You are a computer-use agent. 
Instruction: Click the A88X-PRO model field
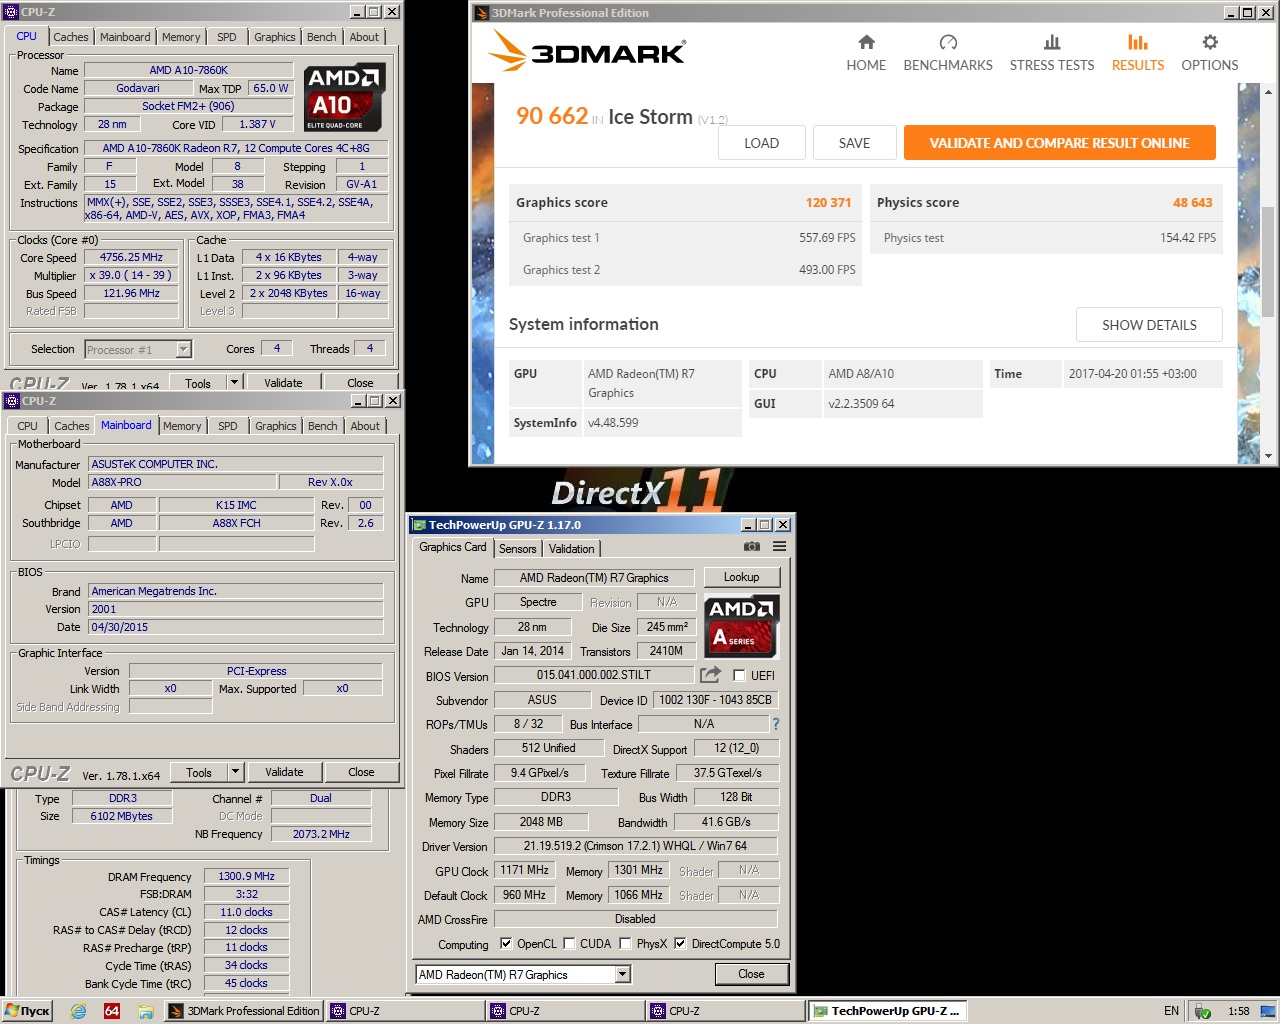[182, 482]
